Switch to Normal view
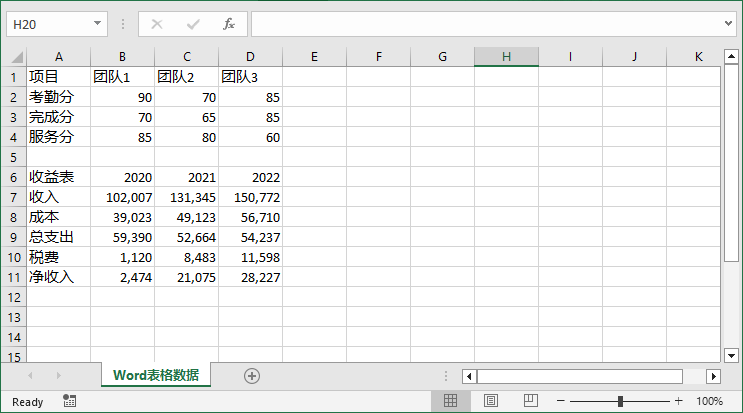The height and width of the screenshot is (413, 743). coord(450,401)
